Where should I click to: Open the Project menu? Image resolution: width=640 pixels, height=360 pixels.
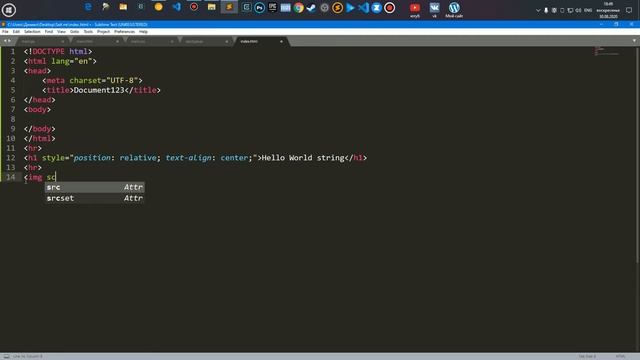[x=103, y=31]
